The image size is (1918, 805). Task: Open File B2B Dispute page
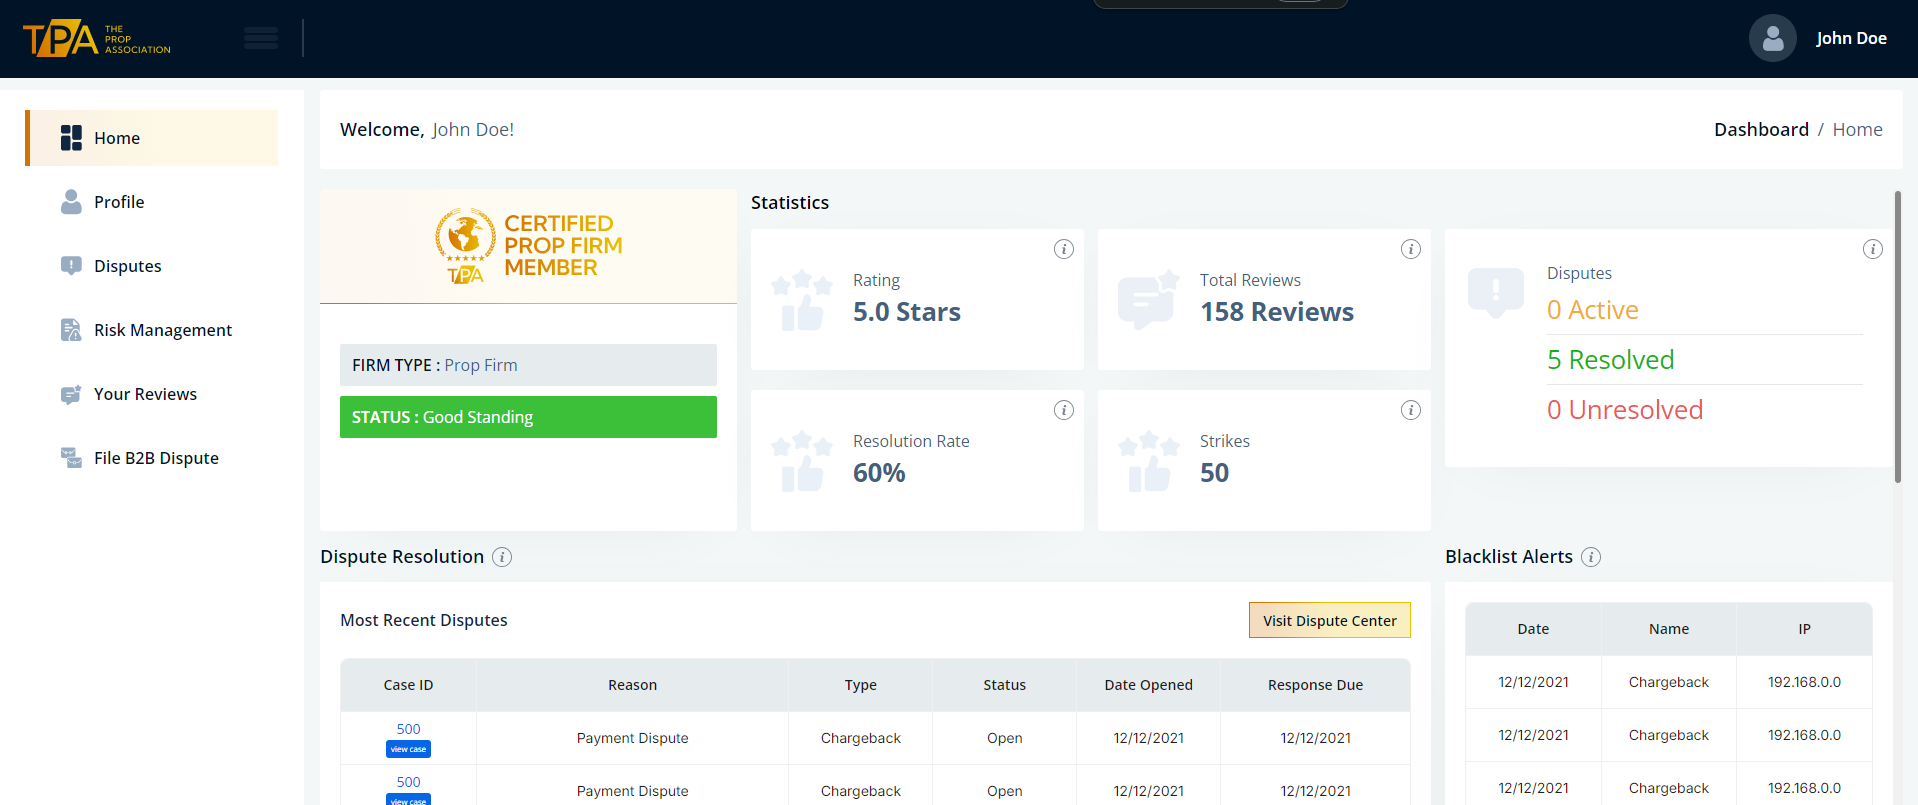[x=156, y=458]
